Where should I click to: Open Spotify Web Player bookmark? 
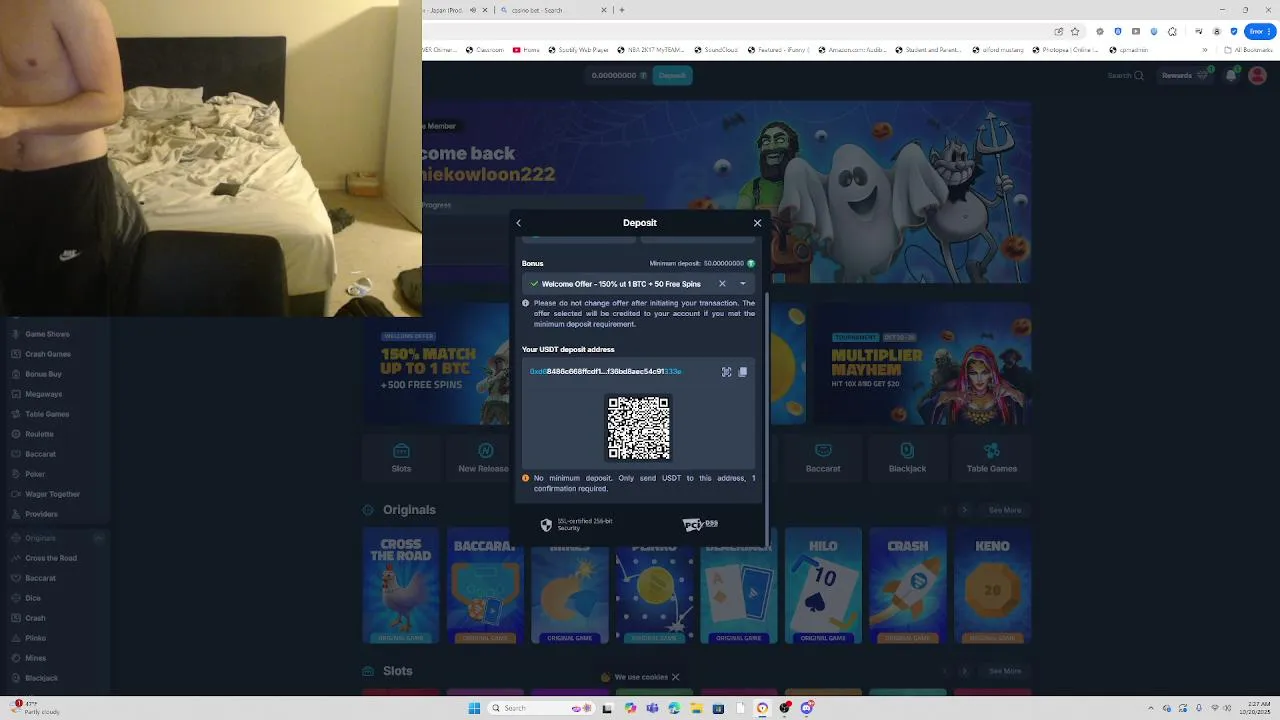[577, 49]
